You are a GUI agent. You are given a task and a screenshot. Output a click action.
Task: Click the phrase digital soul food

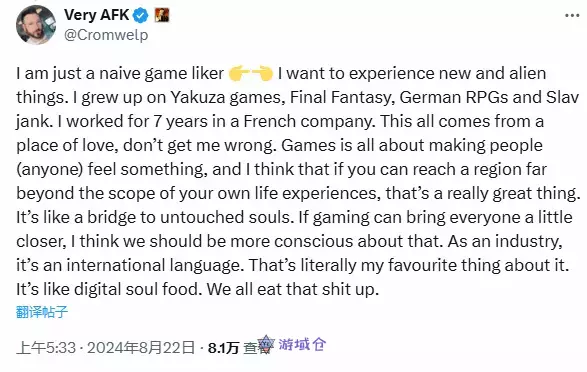(x=137, y=289)
